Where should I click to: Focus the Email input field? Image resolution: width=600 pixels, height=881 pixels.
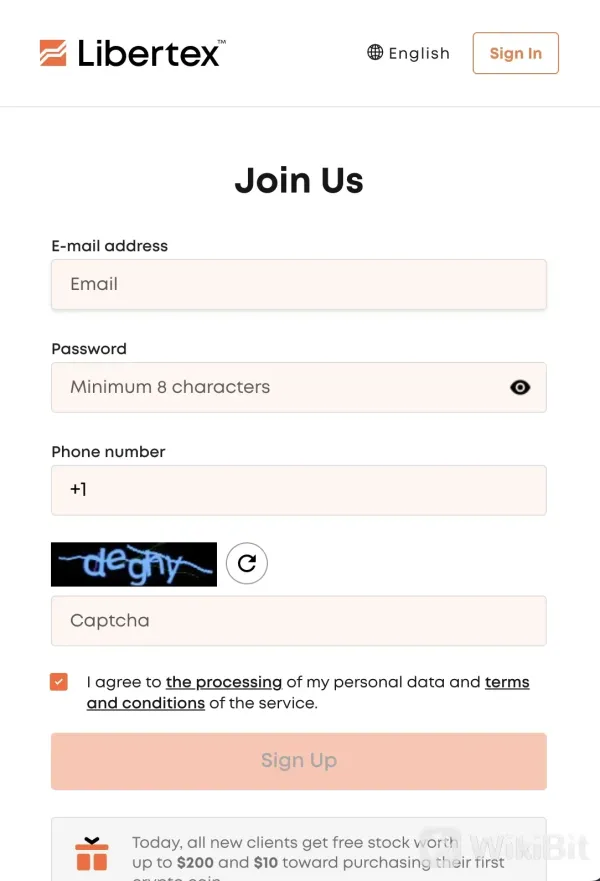298,284
